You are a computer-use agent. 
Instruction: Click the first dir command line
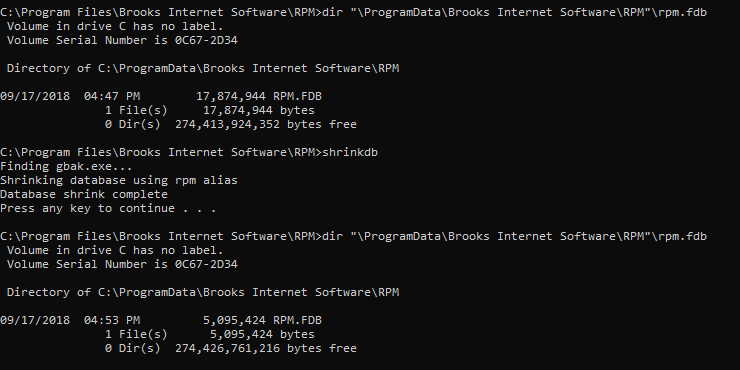[x=353, y=12]
